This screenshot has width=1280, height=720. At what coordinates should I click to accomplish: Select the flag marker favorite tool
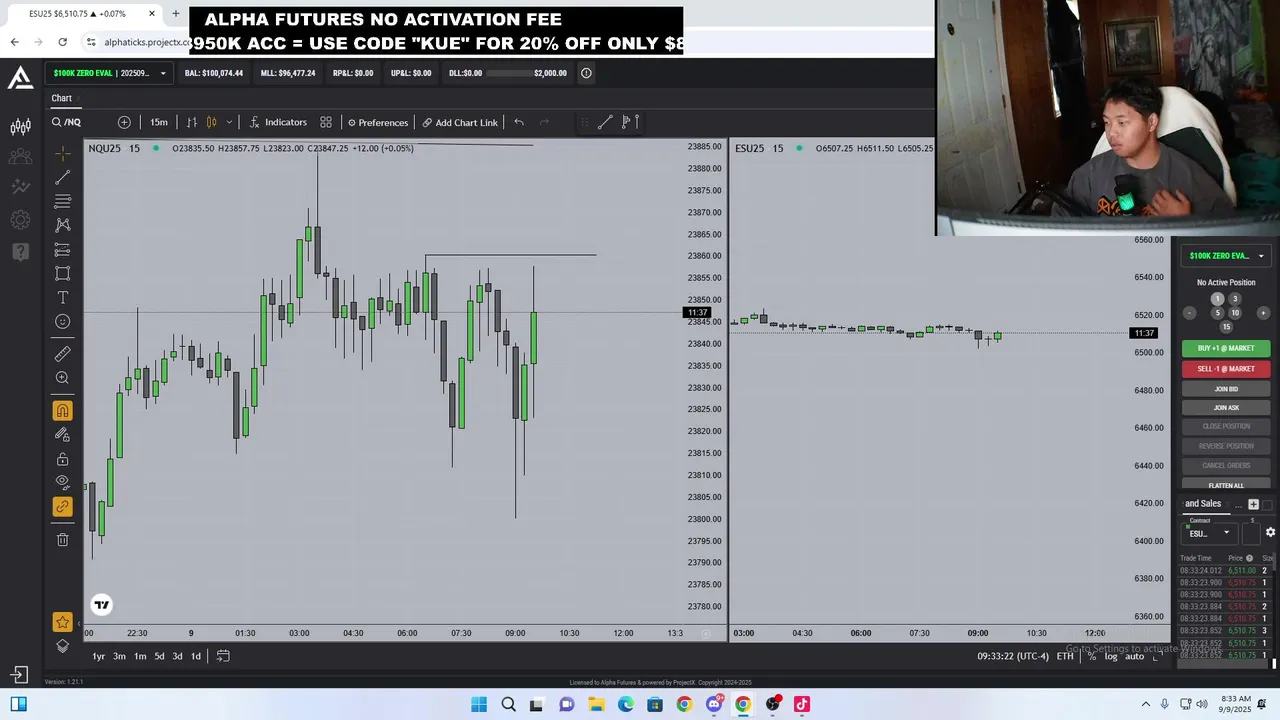point(629,122)
